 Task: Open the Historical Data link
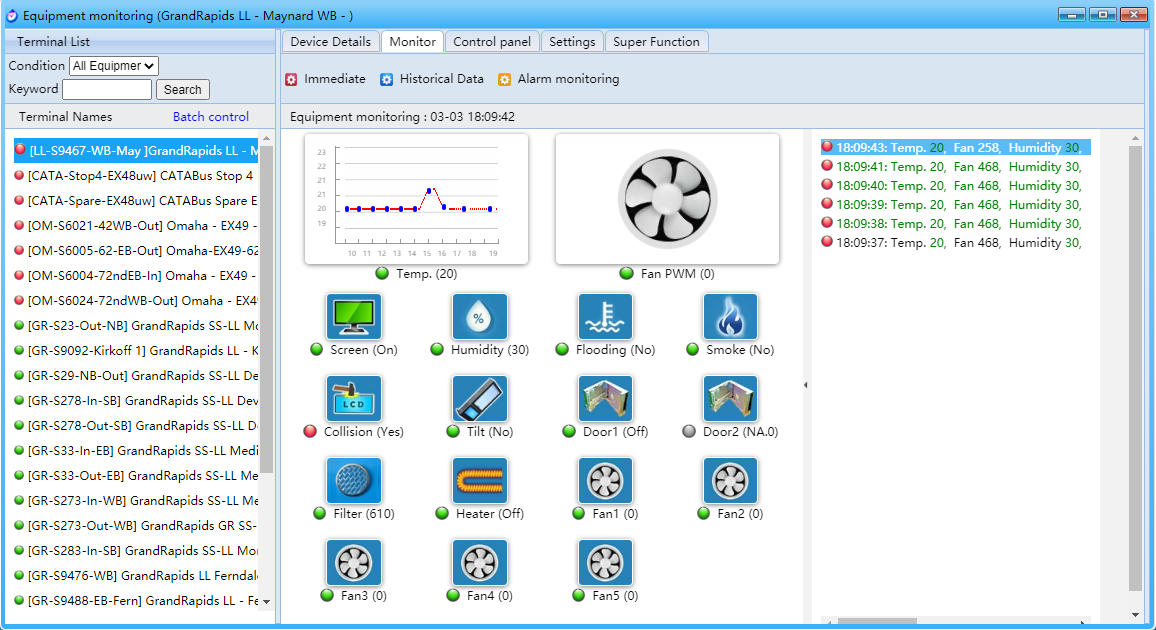coord(442,79)
